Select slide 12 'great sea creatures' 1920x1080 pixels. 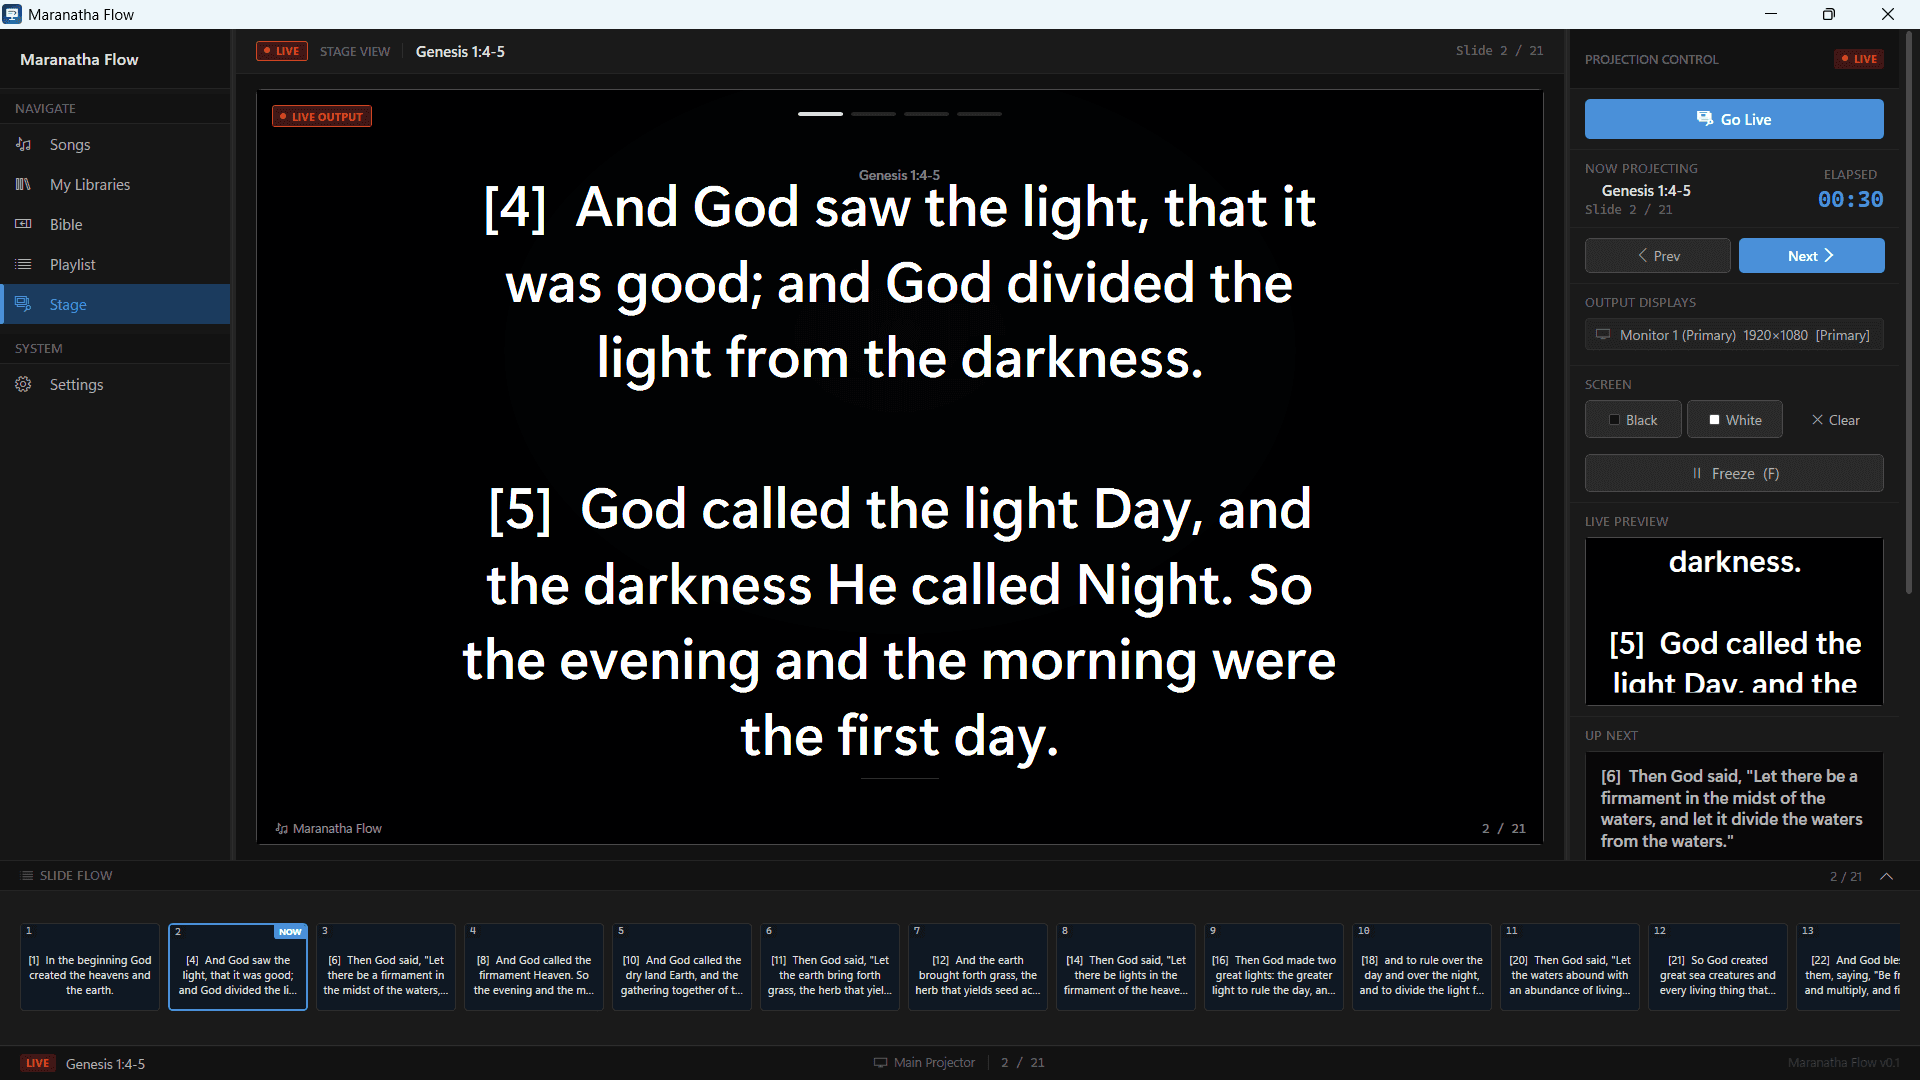pos(1718,966)
